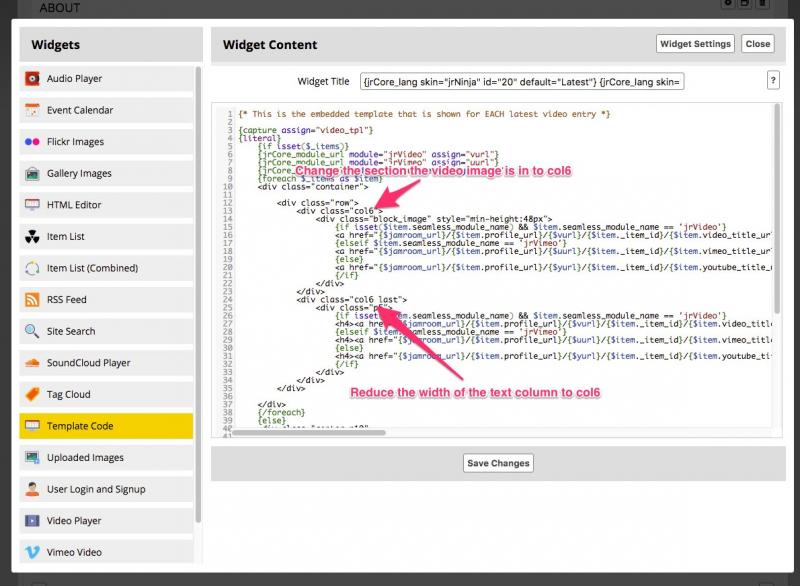Close the widget content dialog
The image size is (800, 586).
point(758,44)
